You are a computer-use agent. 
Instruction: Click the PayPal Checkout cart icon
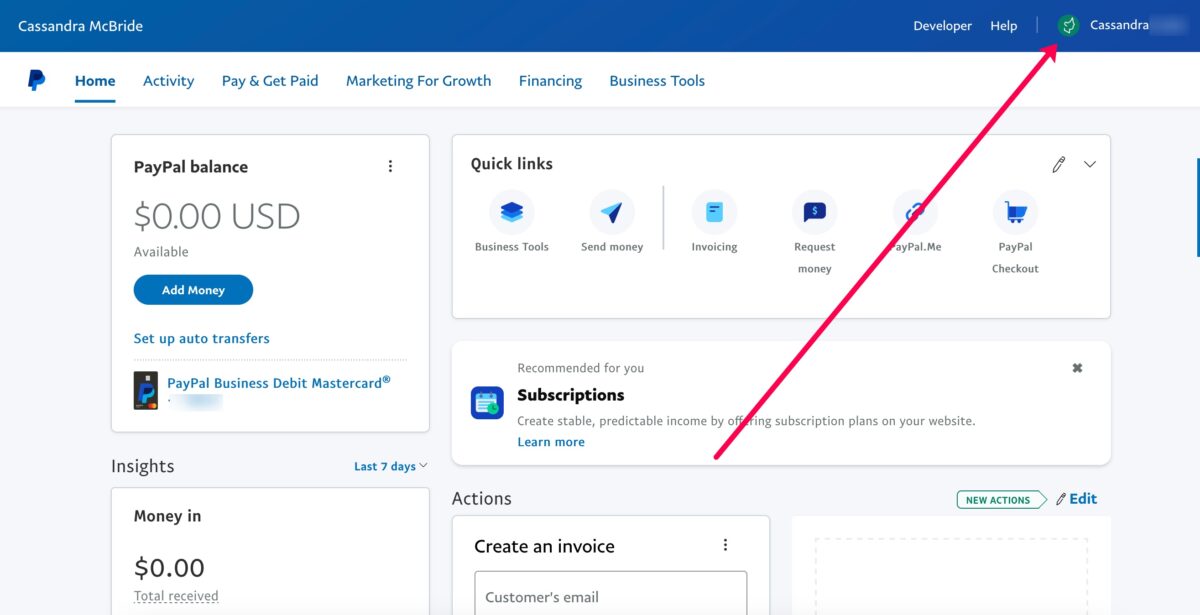pos(1015,212)
